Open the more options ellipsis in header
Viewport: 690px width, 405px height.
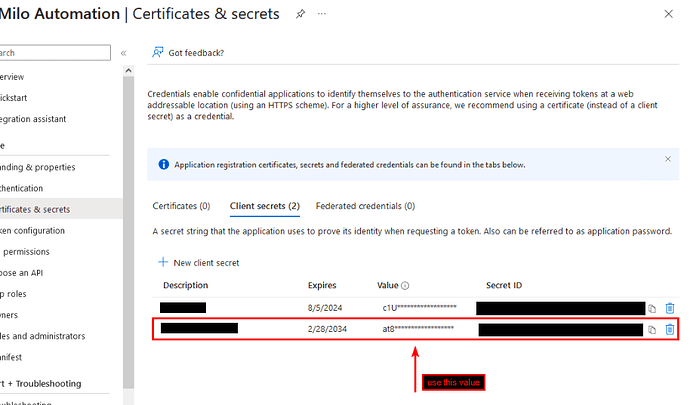[322, 14]
